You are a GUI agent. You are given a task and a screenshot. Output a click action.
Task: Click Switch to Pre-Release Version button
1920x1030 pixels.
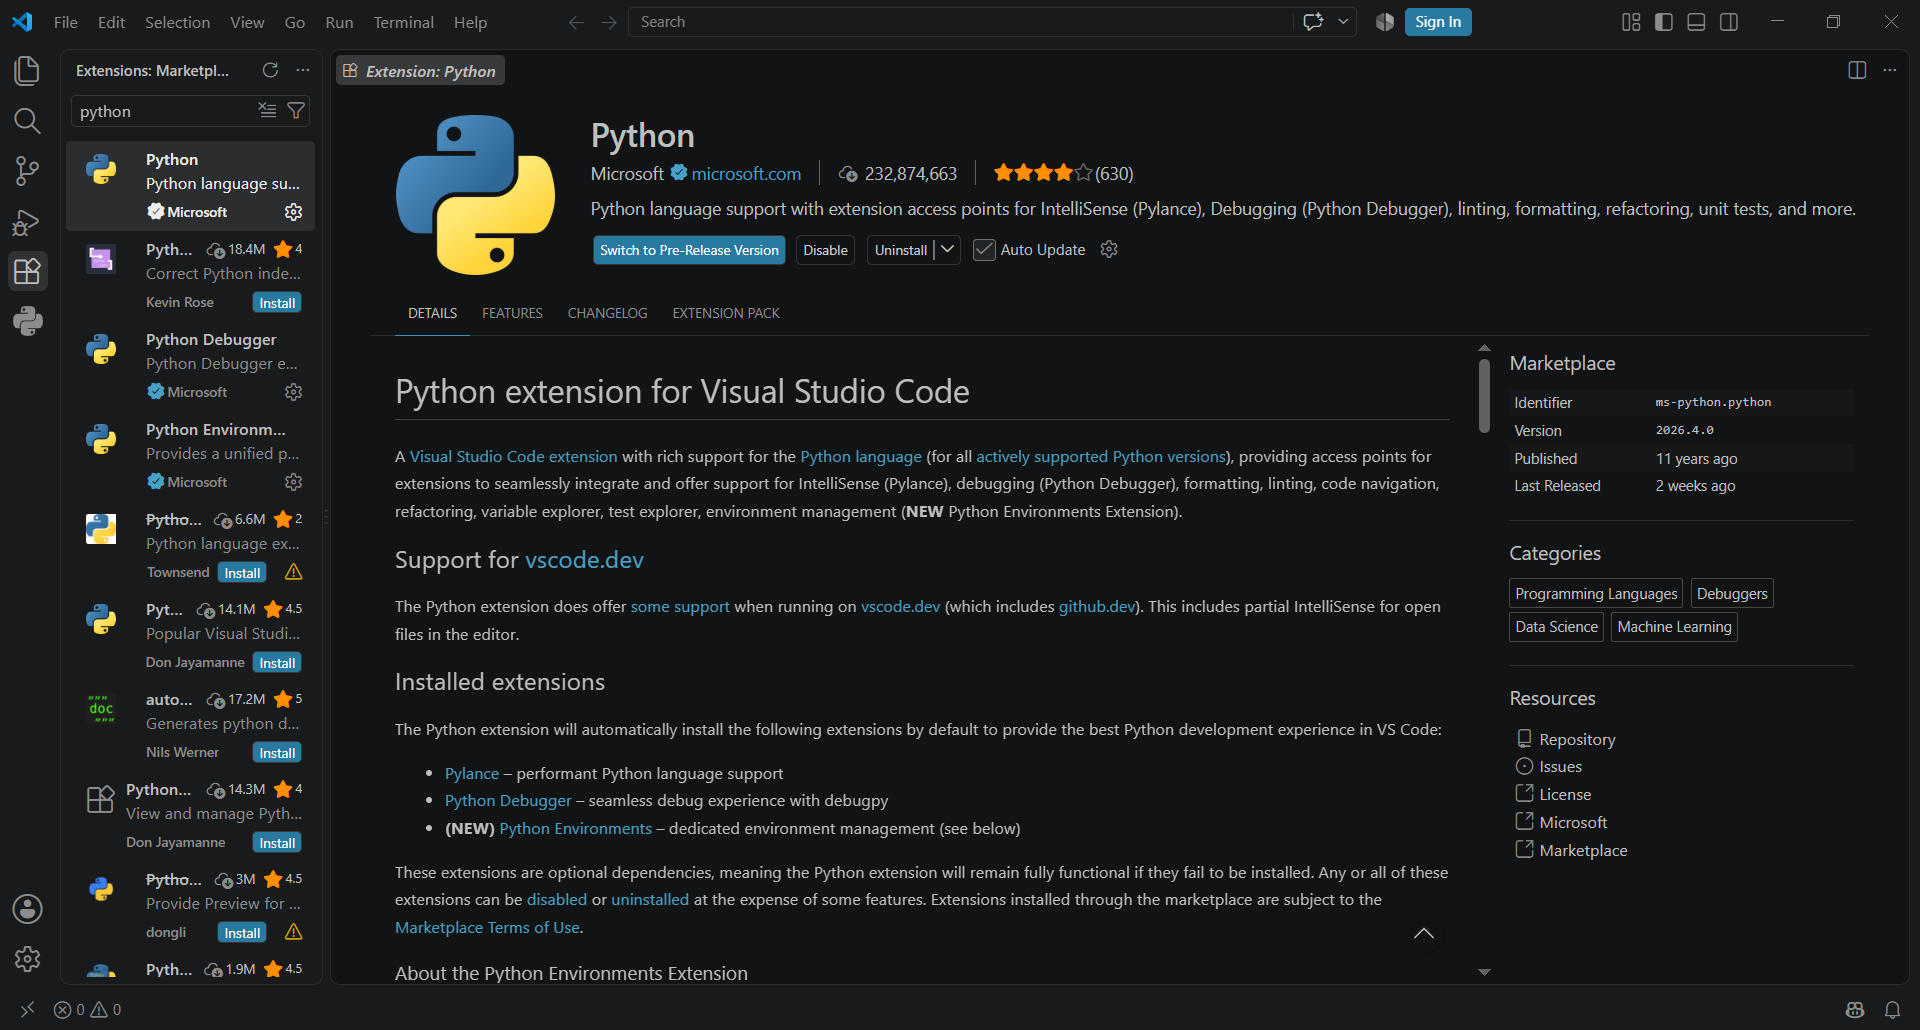pos(689,250)
